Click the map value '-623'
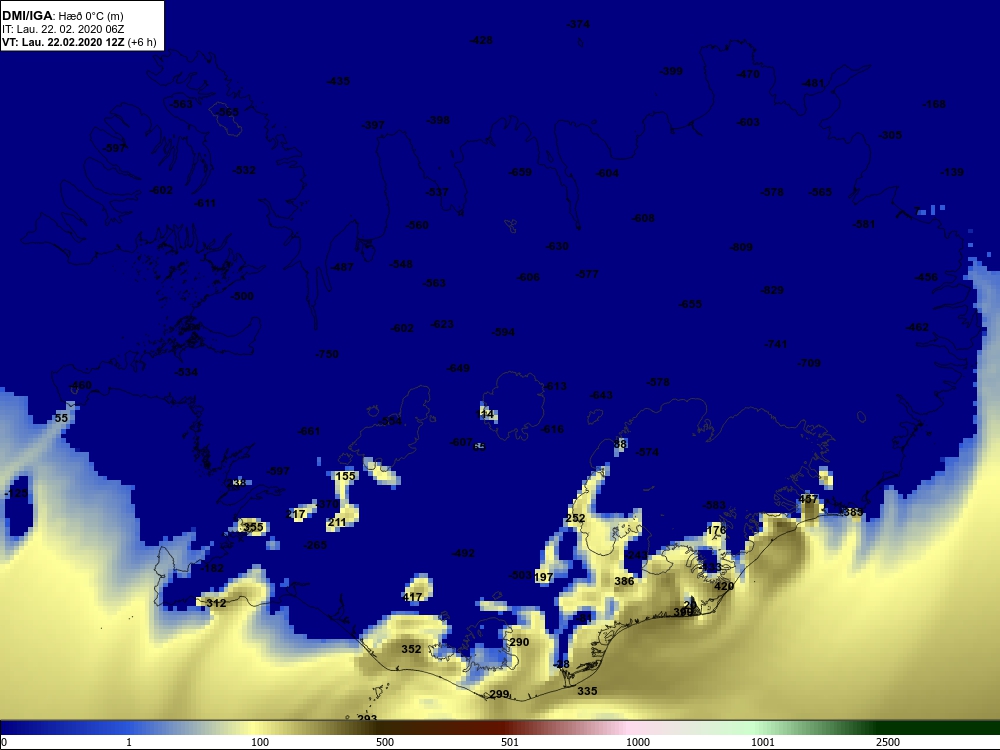1000x750 pixels. tap(442, 324)
